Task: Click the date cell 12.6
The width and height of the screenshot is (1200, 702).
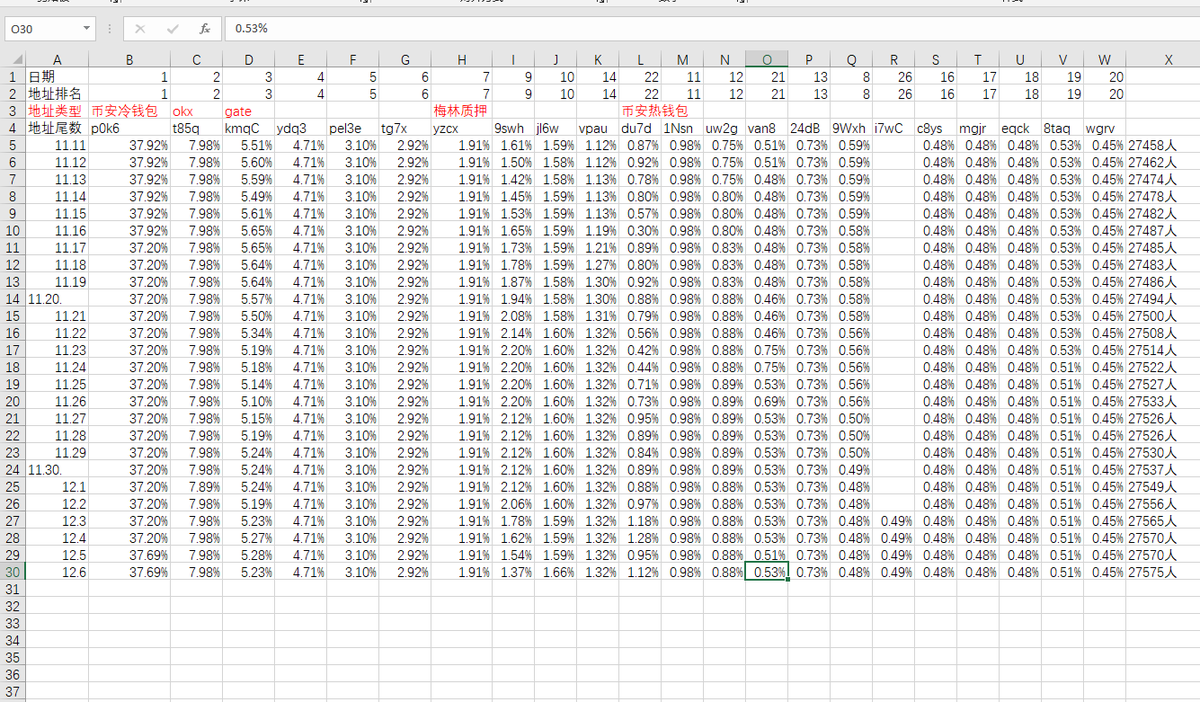Action: (x=57, y=572)
